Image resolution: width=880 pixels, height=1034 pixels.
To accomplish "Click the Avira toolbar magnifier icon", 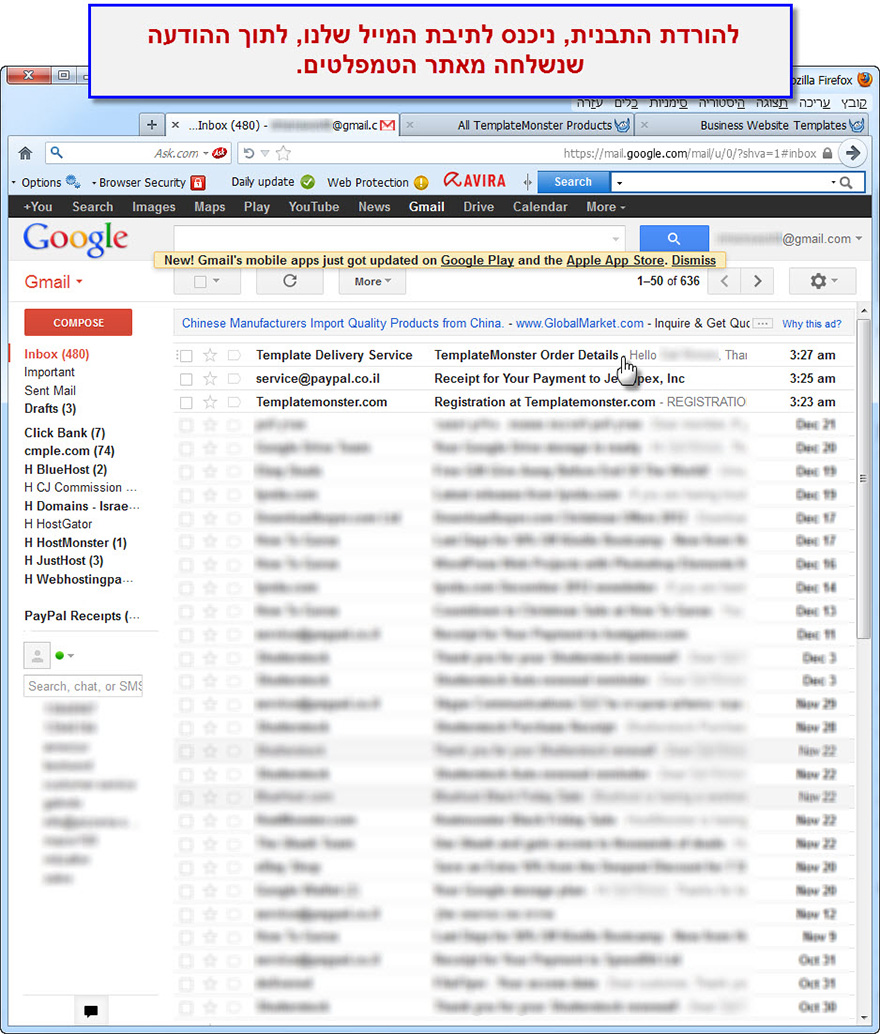I will coord(846,182).
